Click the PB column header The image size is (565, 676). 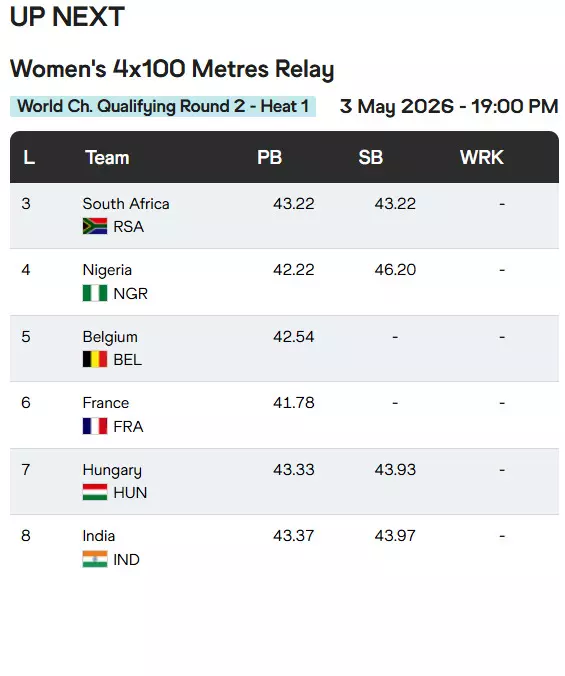click(269, 157)
